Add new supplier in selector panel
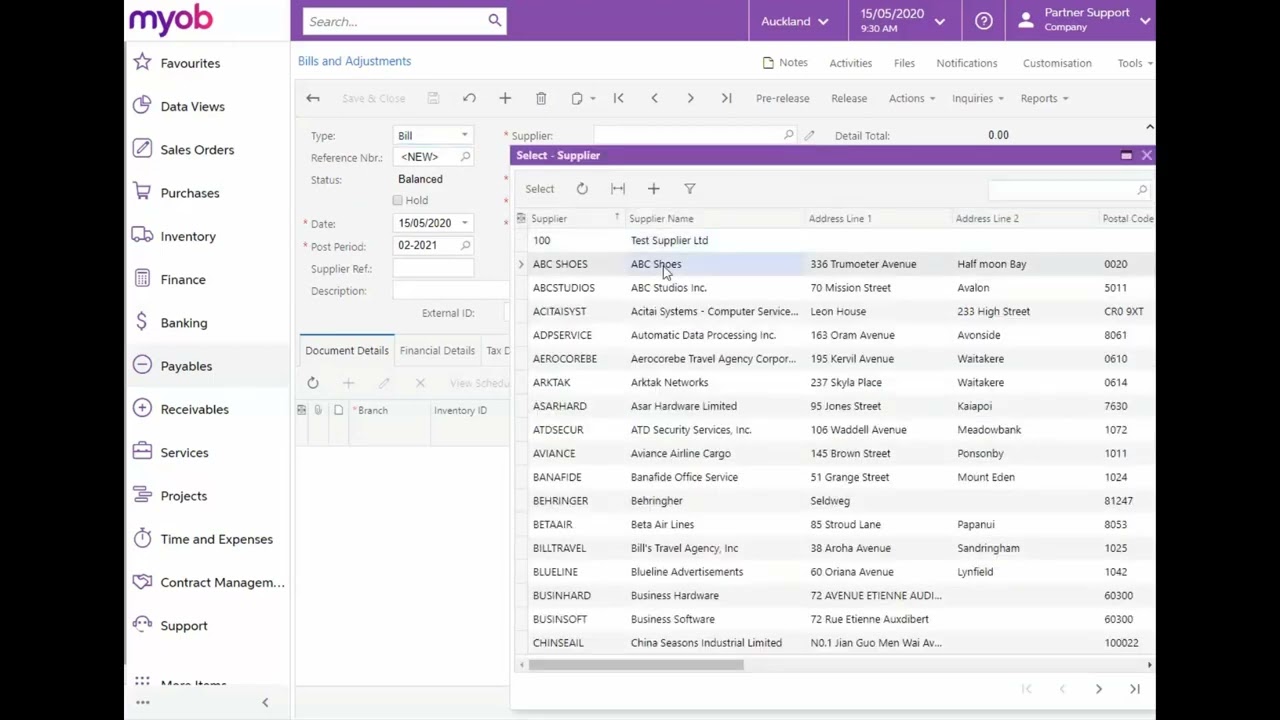This screenshot has width=1280, height=720. pyautogui.click(x=653, y=188)
